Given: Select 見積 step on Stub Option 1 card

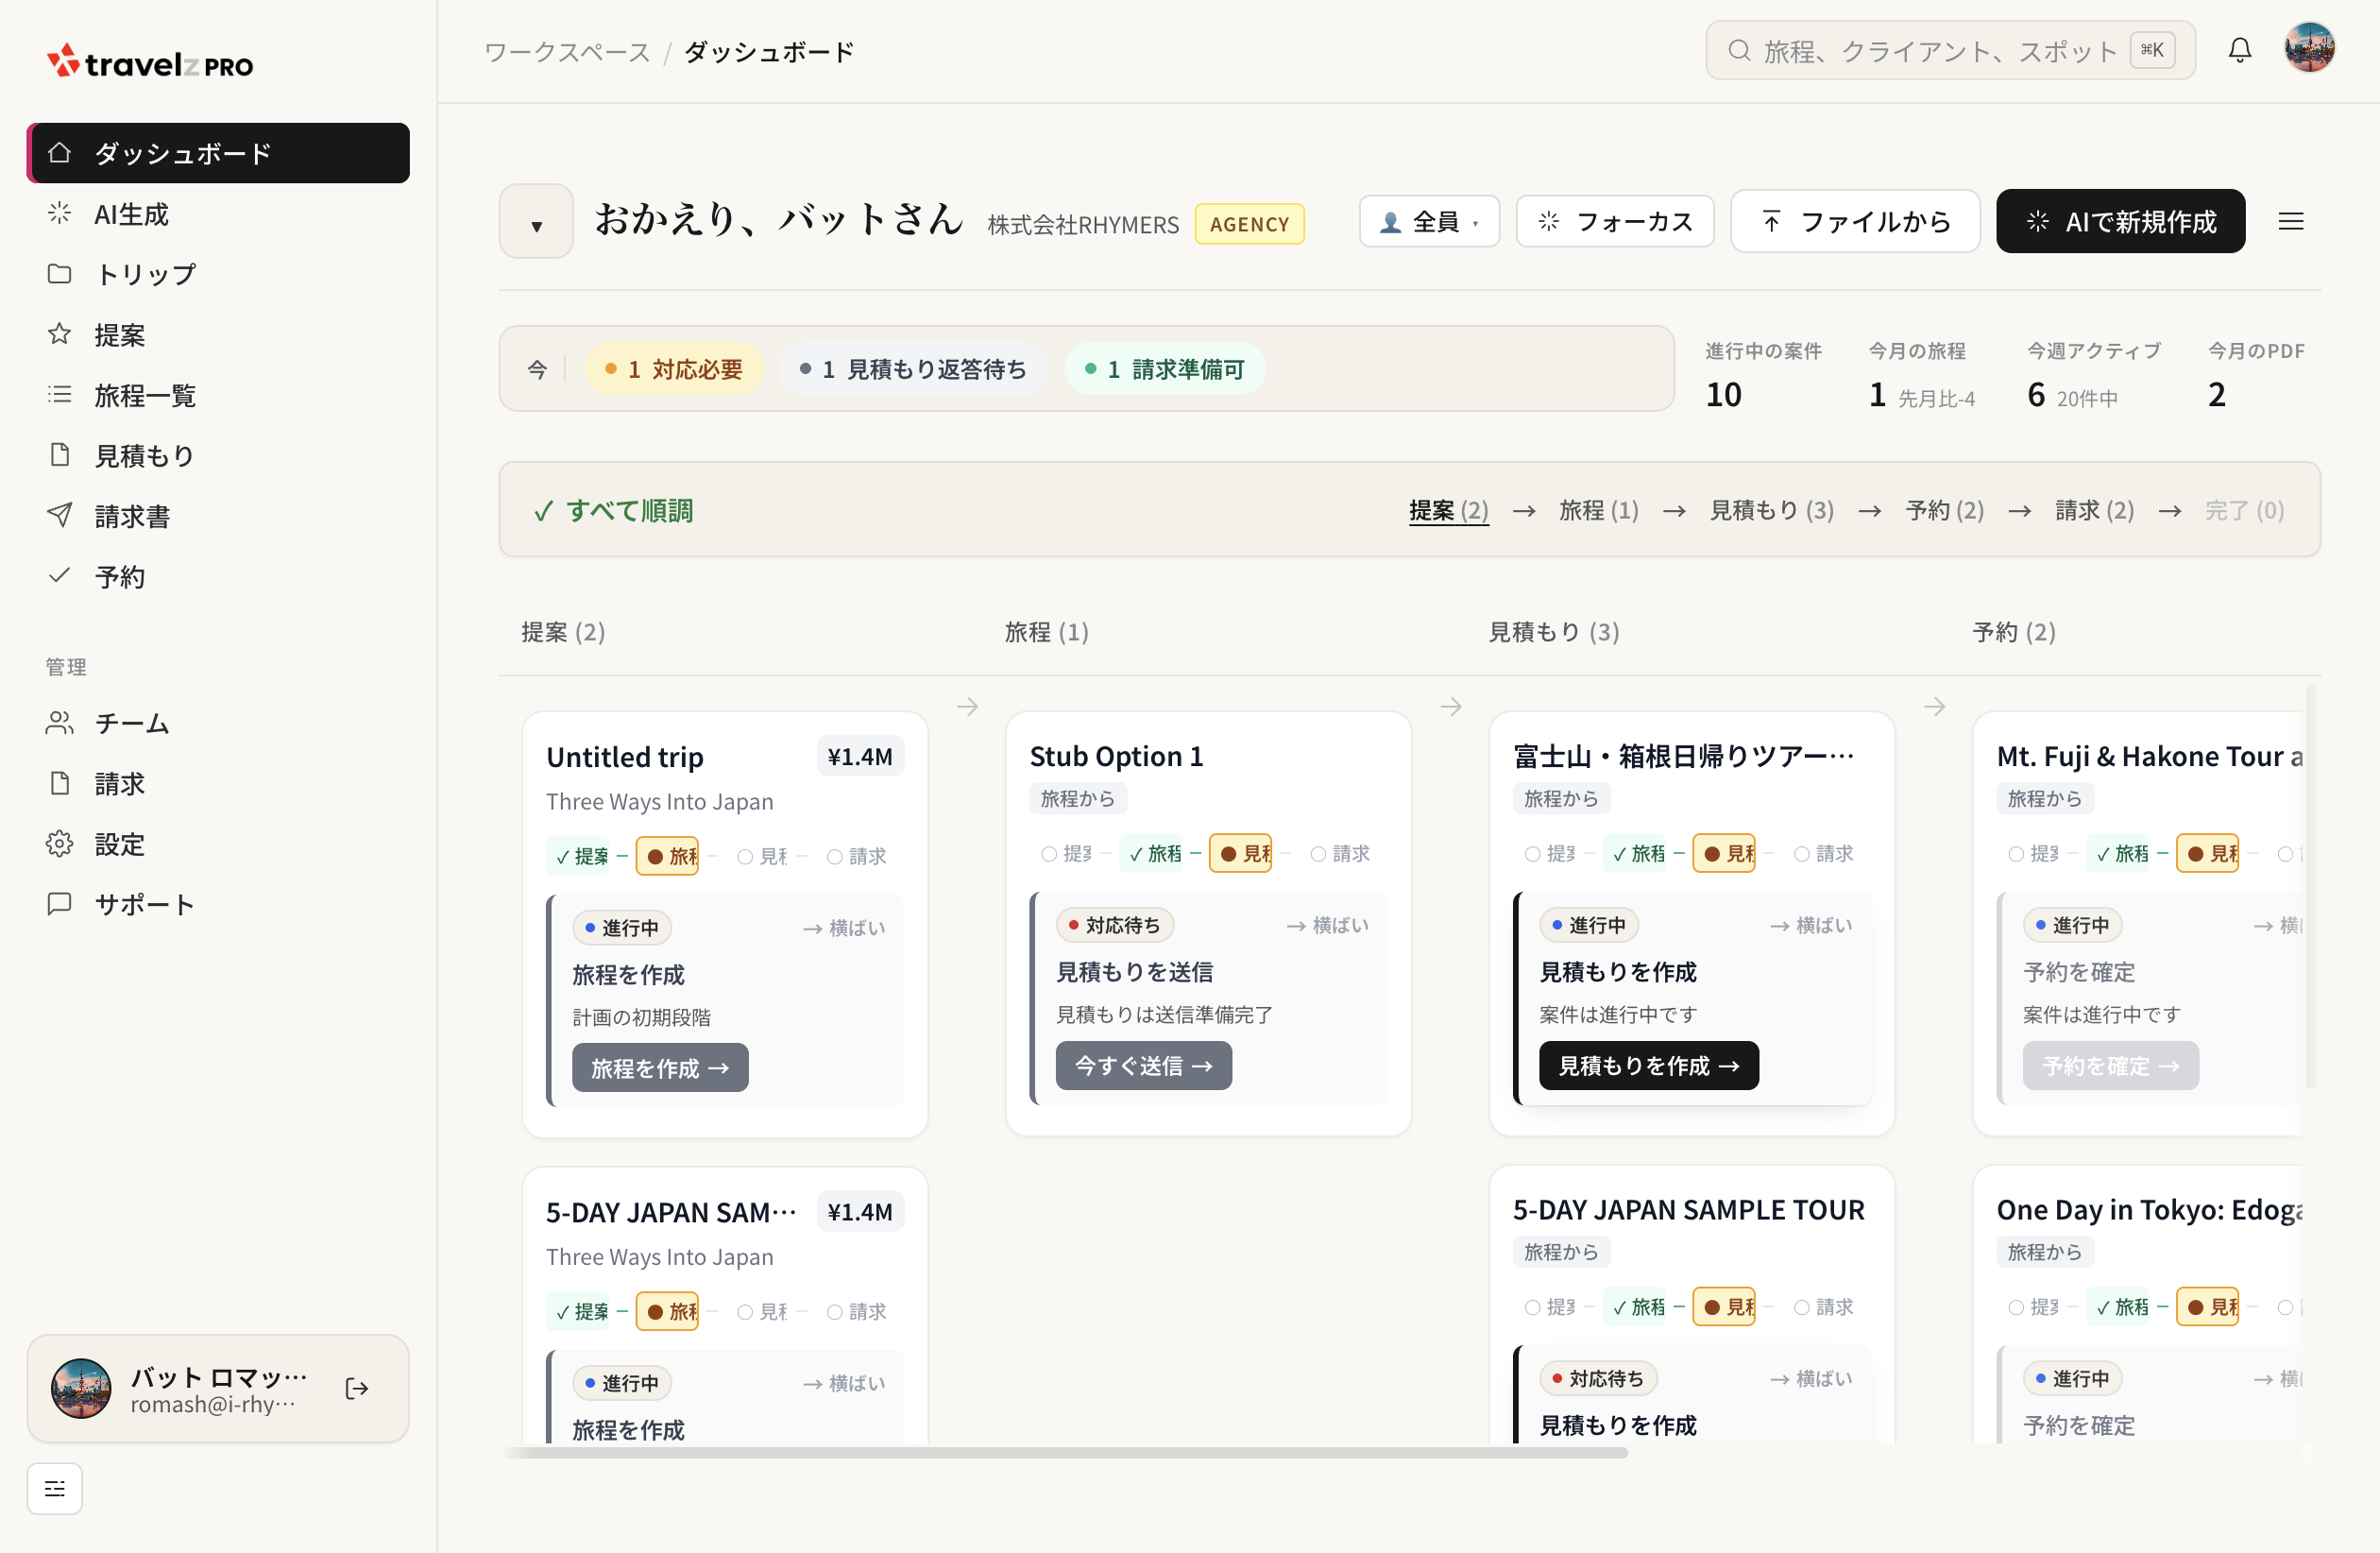Looking at the screenshot, I should pyautogui.click(x=1241, y=854).
